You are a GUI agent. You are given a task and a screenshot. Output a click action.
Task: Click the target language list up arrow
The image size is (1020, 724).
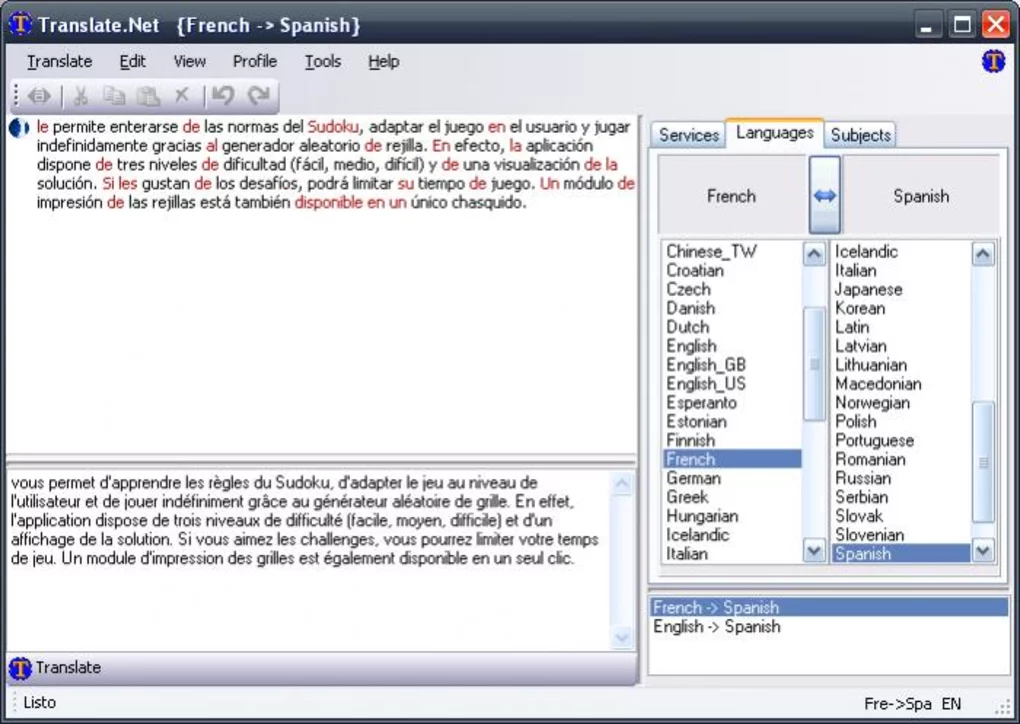[x=983, y=254]
